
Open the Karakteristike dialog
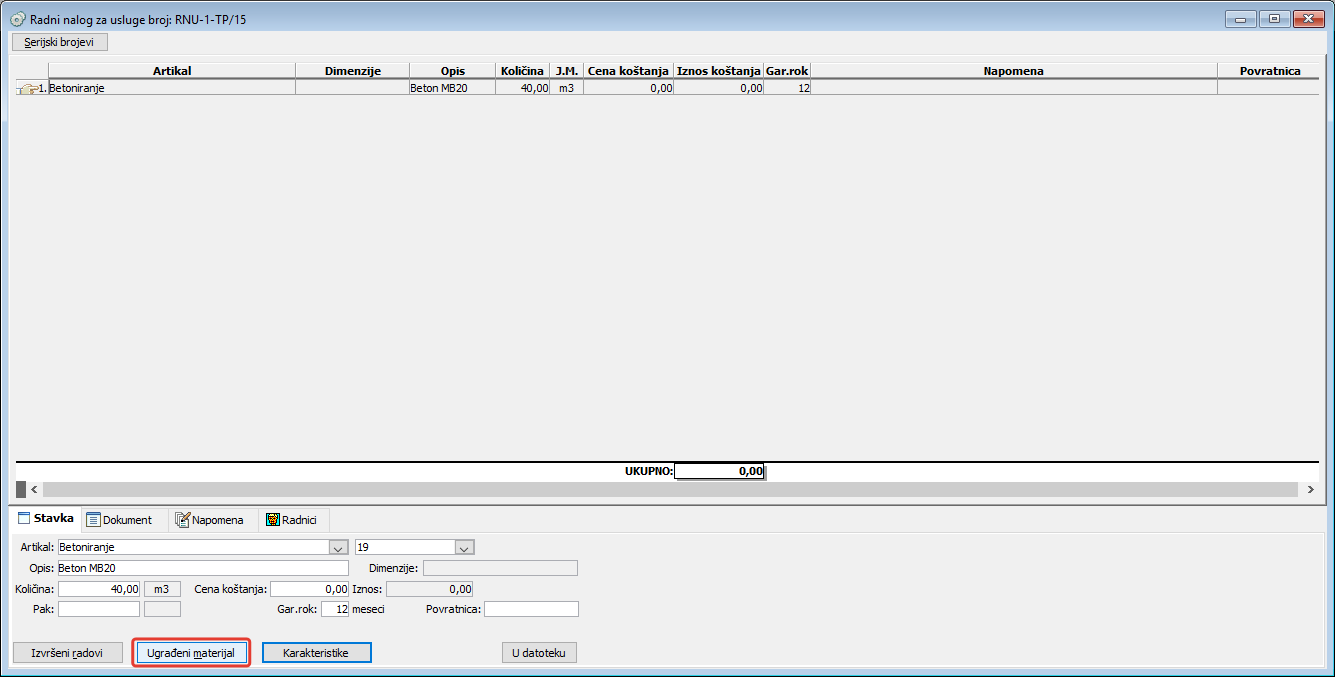pyautogui.click(x=316, y=652)
